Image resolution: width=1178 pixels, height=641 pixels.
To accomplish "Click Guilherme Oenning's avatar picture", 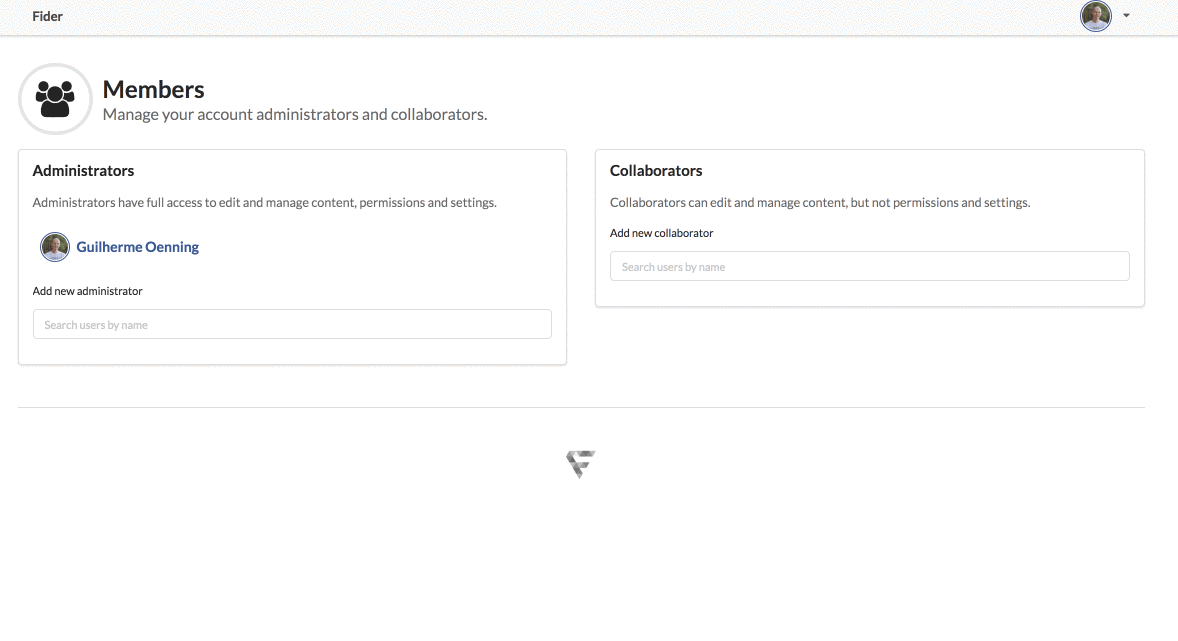I will (55, 247).
